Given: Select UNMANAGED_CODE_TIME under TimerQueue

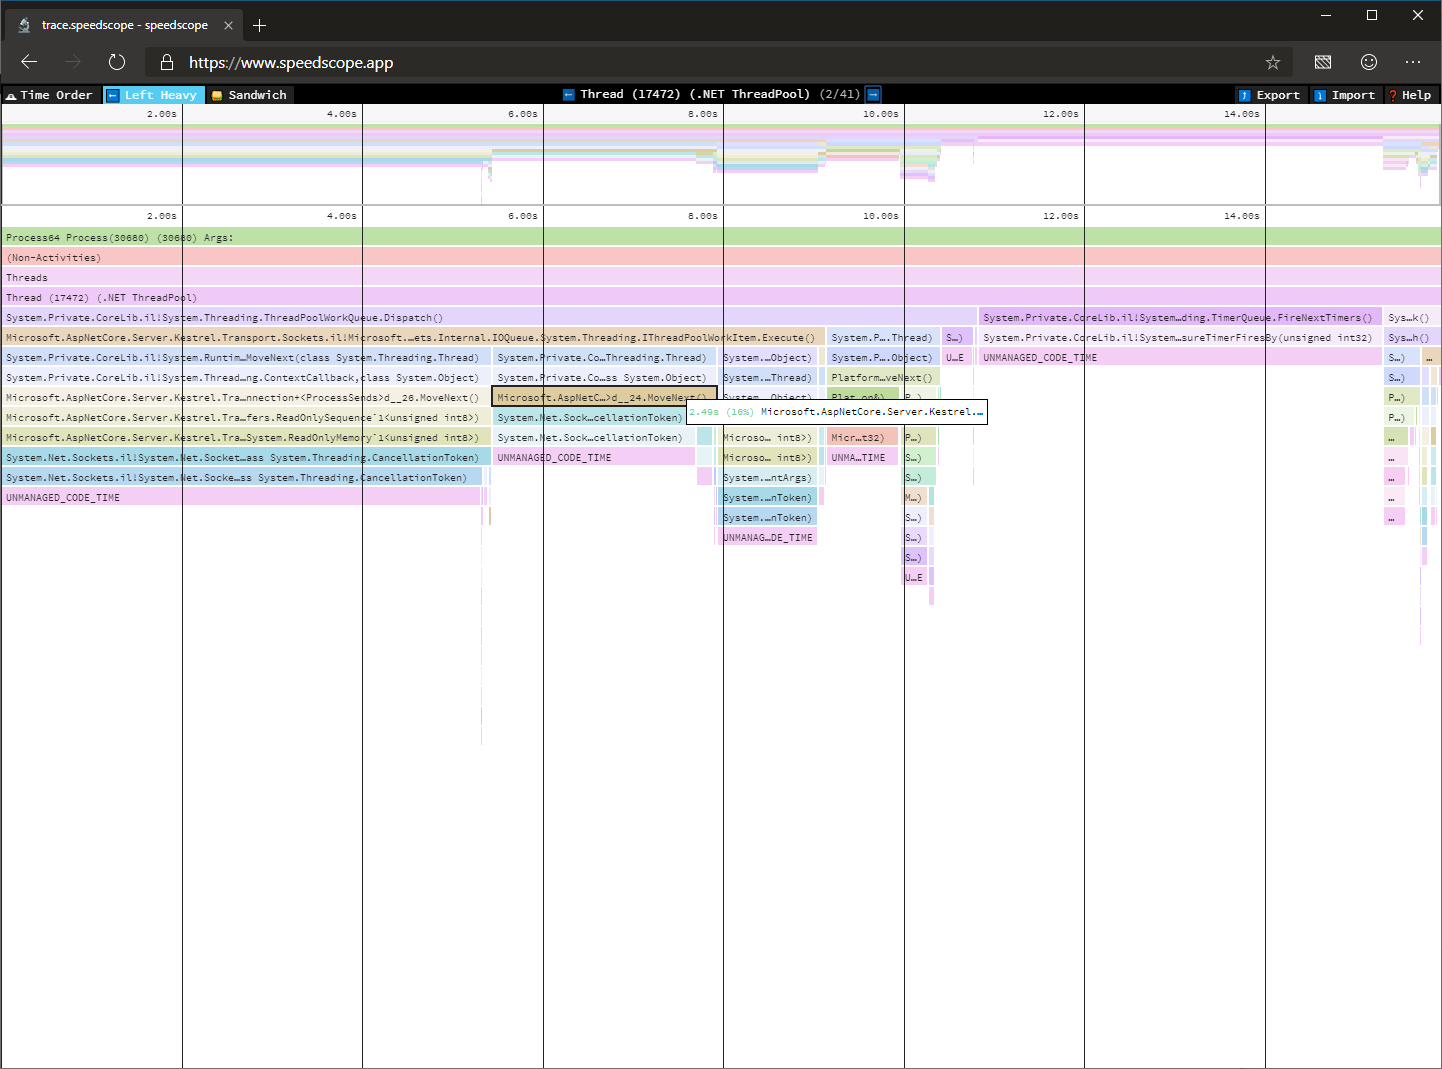Looking at the screenshot, I should (x=1180, y=357).
